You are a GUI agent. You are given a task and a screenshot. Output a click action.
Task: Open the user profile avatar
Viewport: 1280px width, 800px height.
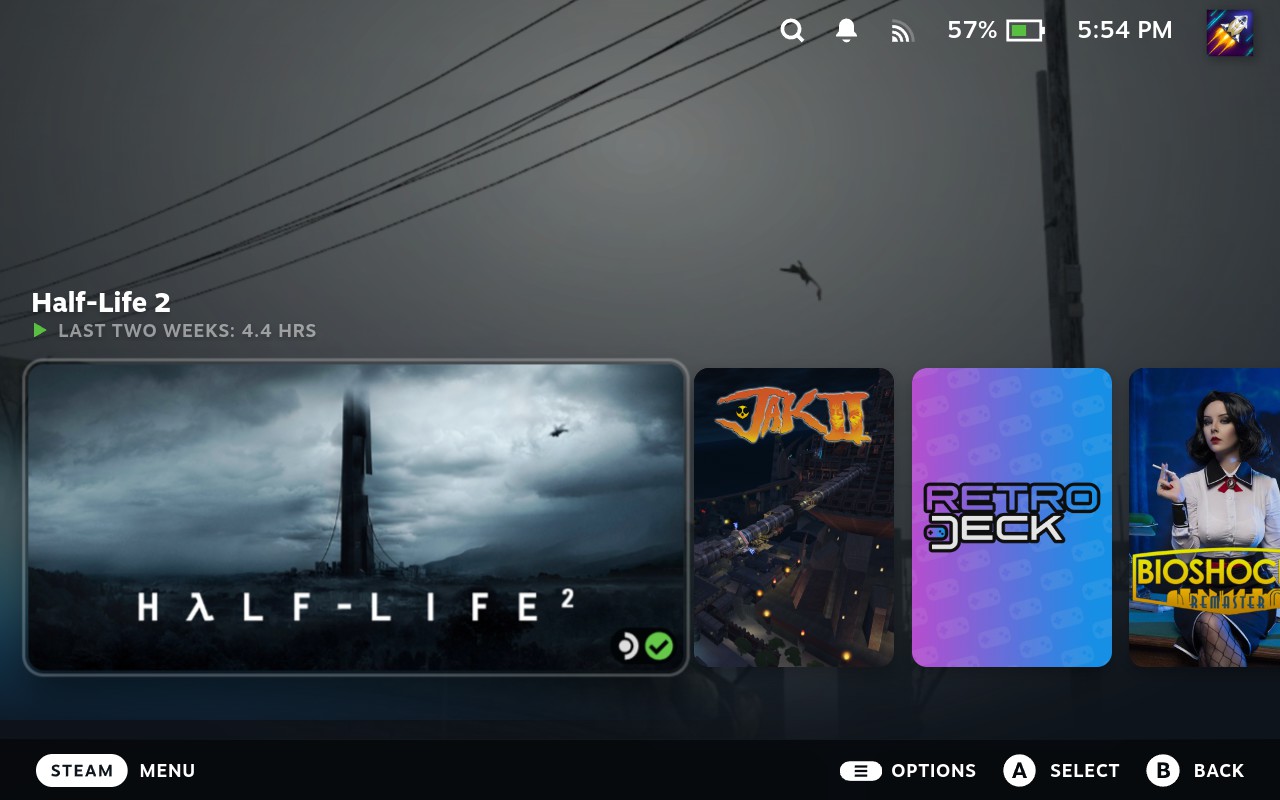1230,32
